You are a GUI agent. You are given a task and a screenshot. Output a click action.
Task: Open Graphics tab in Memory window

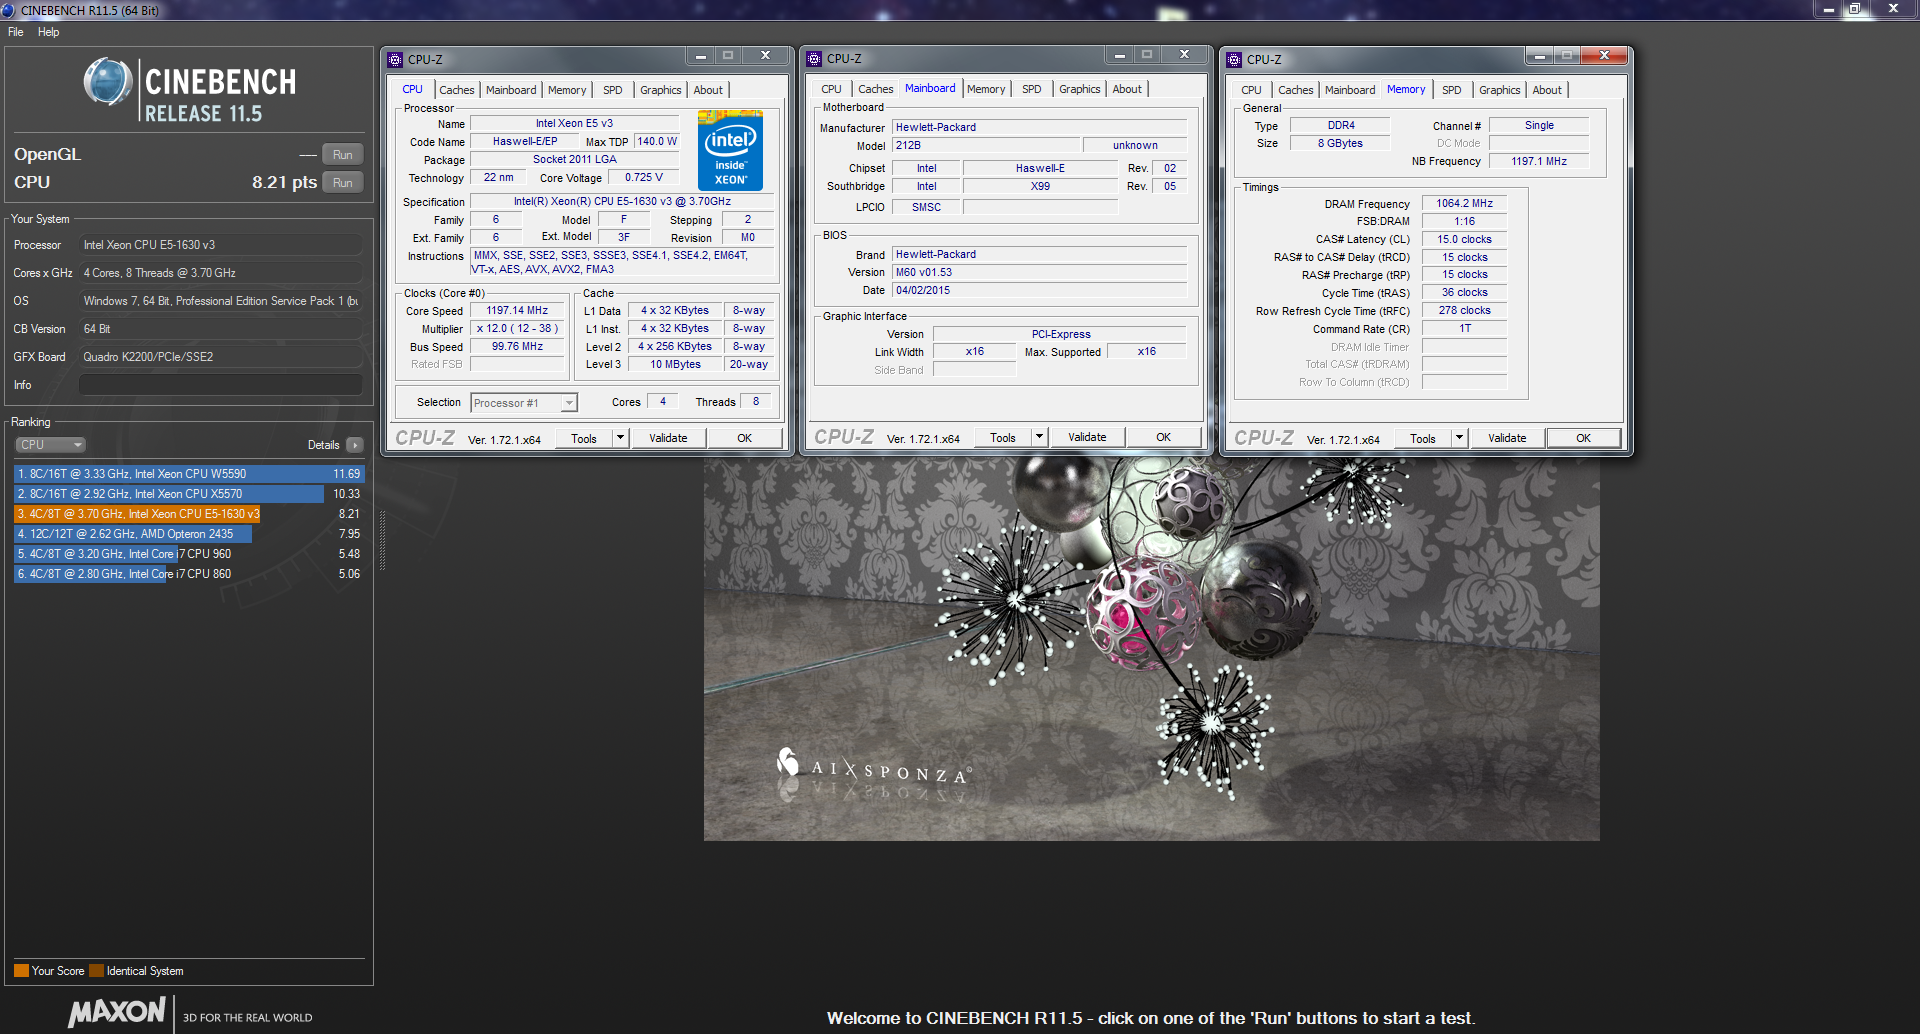coord(1500,90)
